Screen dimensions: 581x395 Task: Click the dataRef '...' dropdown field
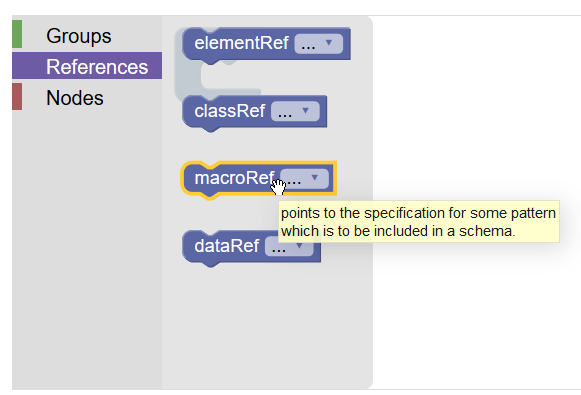pyautogui.click(x=289, y=247)
